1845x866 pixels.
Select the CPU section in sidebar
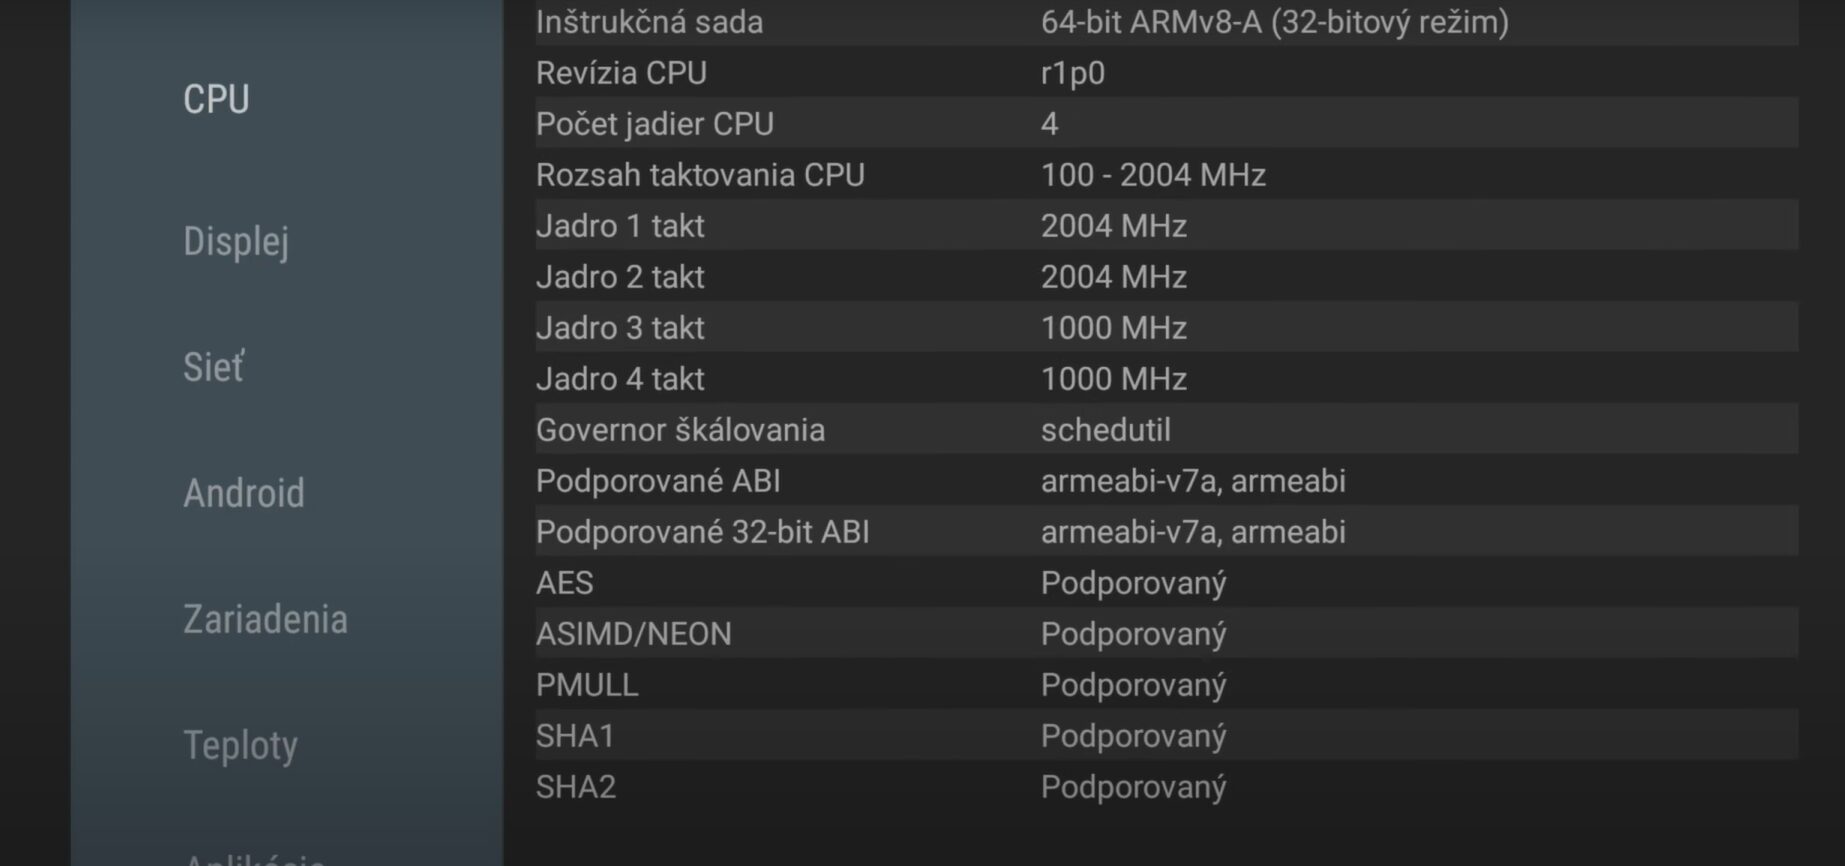(x=216, y=100)
